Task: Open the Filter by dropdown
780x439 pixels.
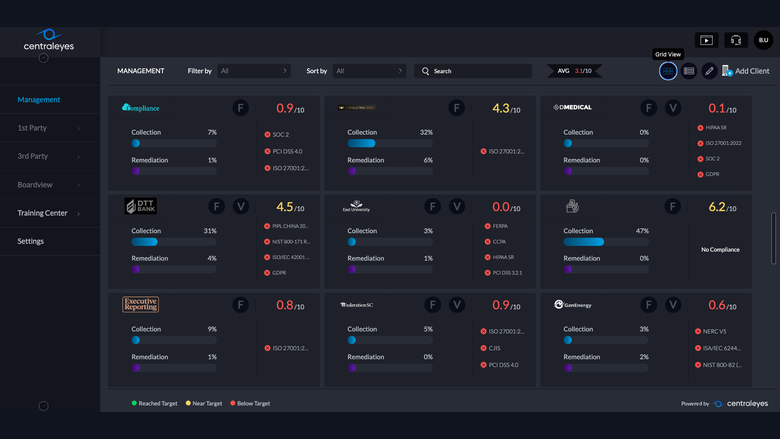Action: tap(254, 71)
